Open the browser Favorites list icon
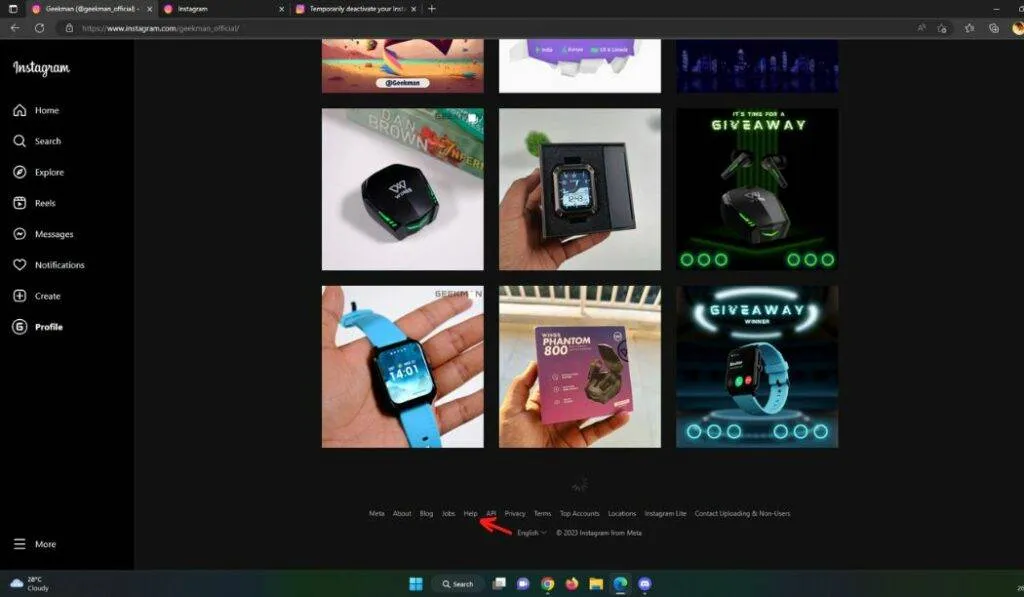Viewport: 1024px width, 597px height. click(x=970, y=28)
